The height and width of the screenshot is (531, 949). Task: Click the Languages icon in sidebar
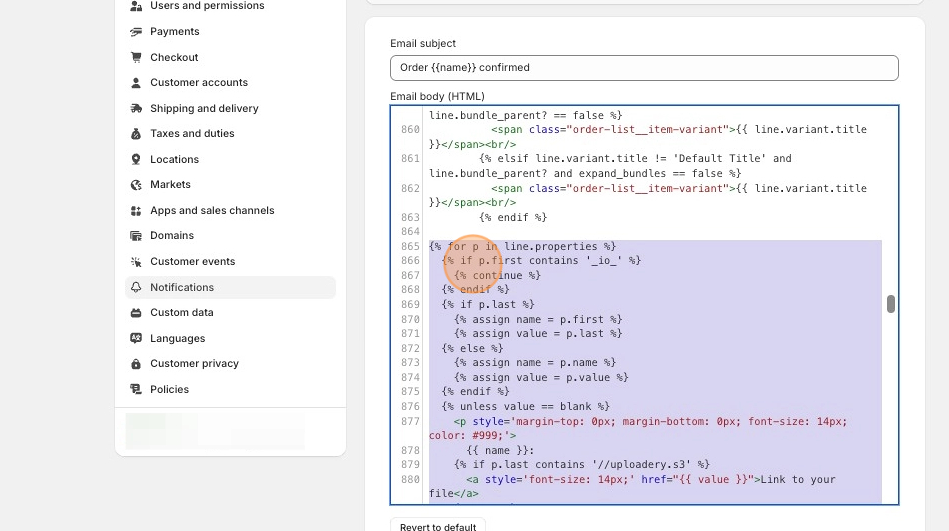[137, 338]
